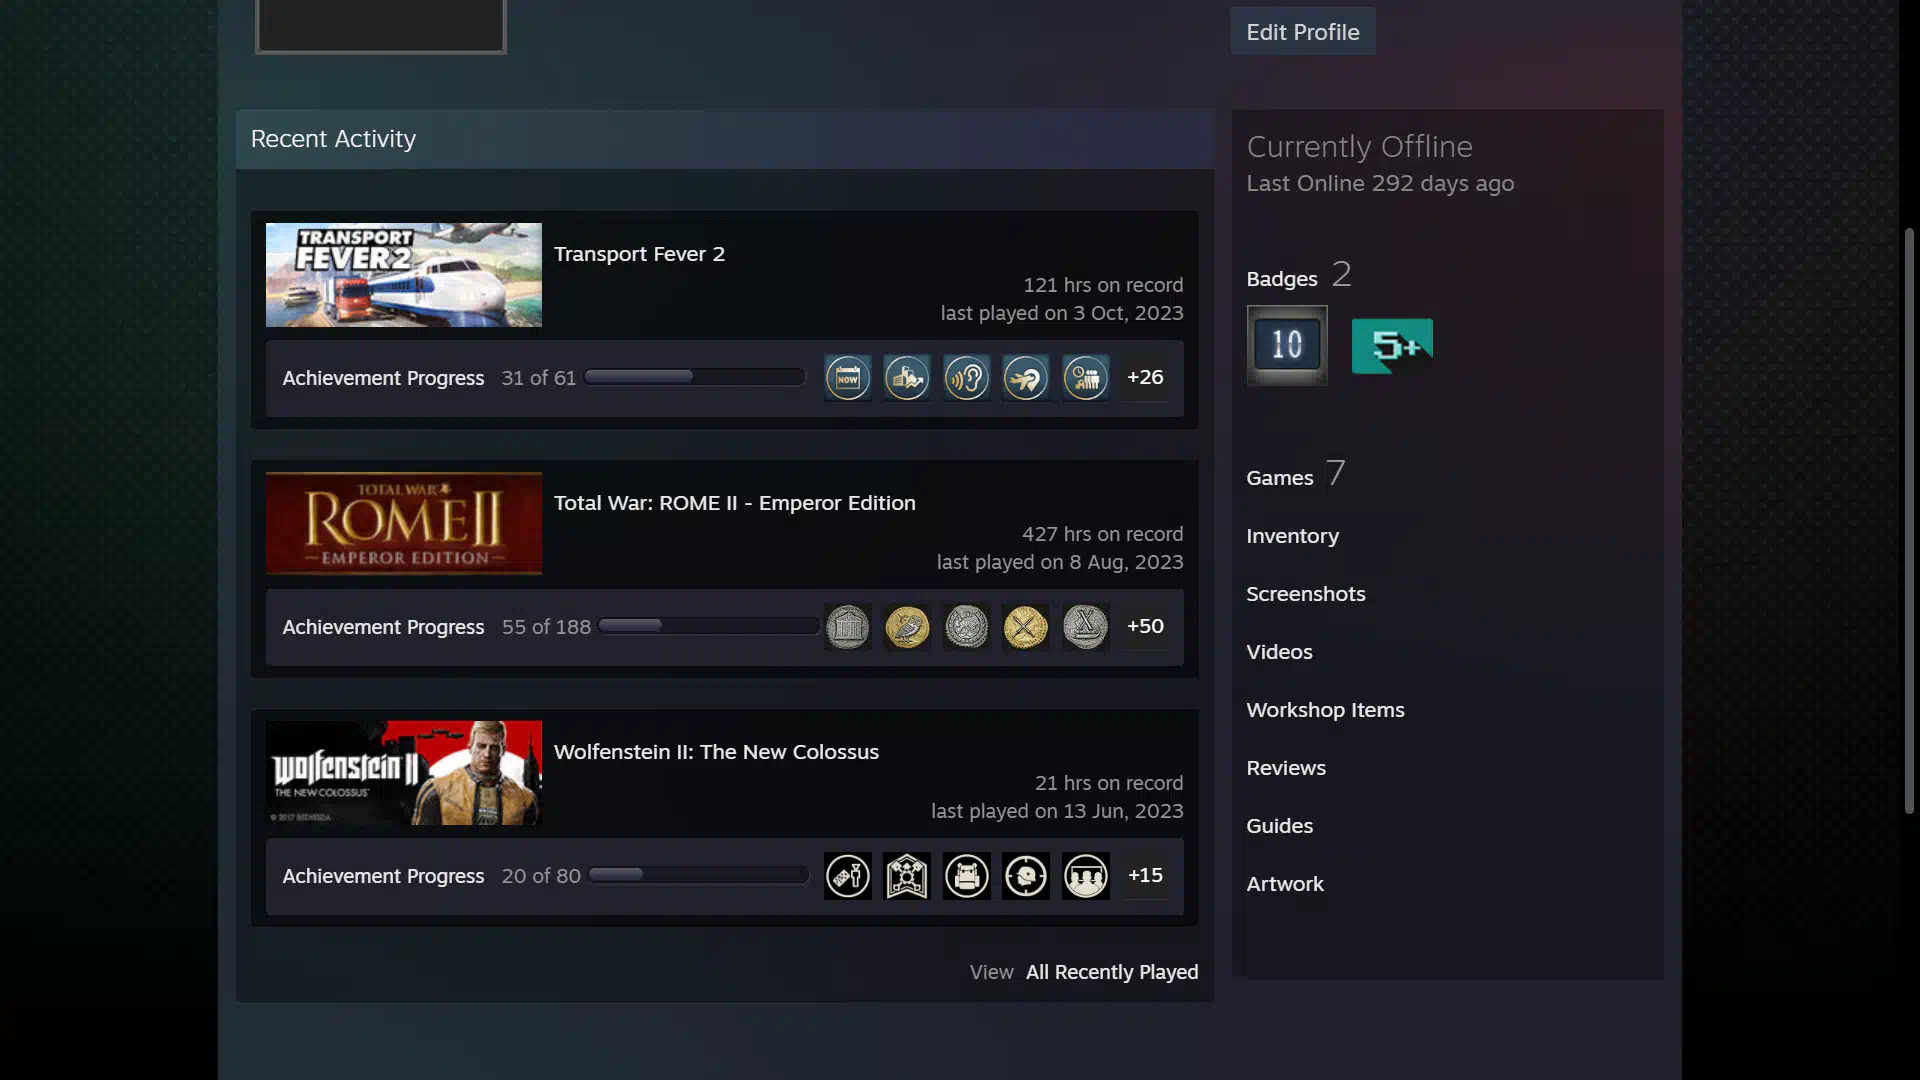Open All Recently Played games link
The width and height of the screenshot is (1920, 1080).
1111,972
